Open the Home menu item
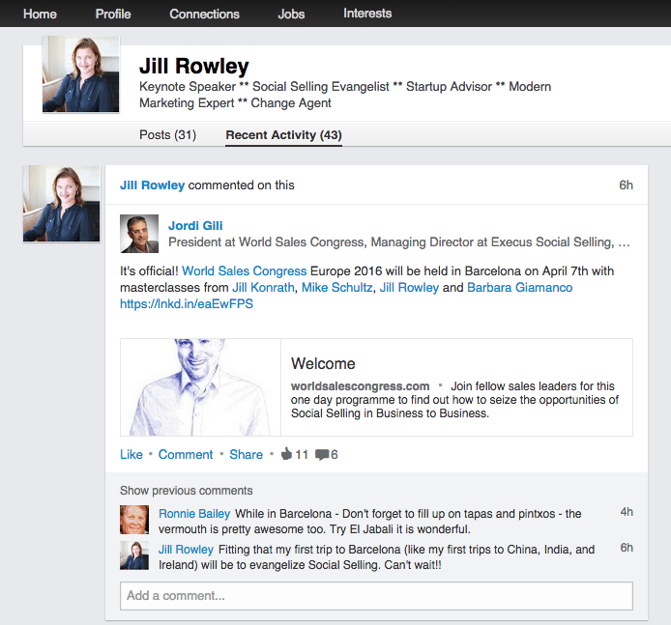Image resolution: width=671 pixels, height=625 pixels. tap(40, 14)
